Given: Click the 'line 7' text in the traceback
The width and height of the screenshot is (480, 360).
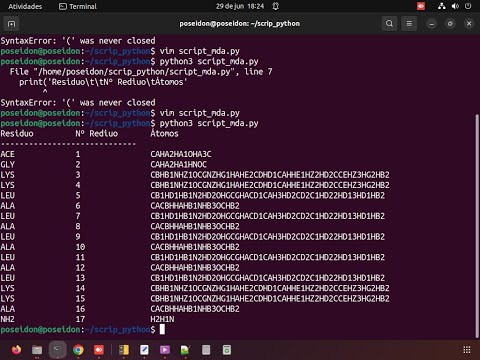Looking at the screenshot, I should pos(258,72).
